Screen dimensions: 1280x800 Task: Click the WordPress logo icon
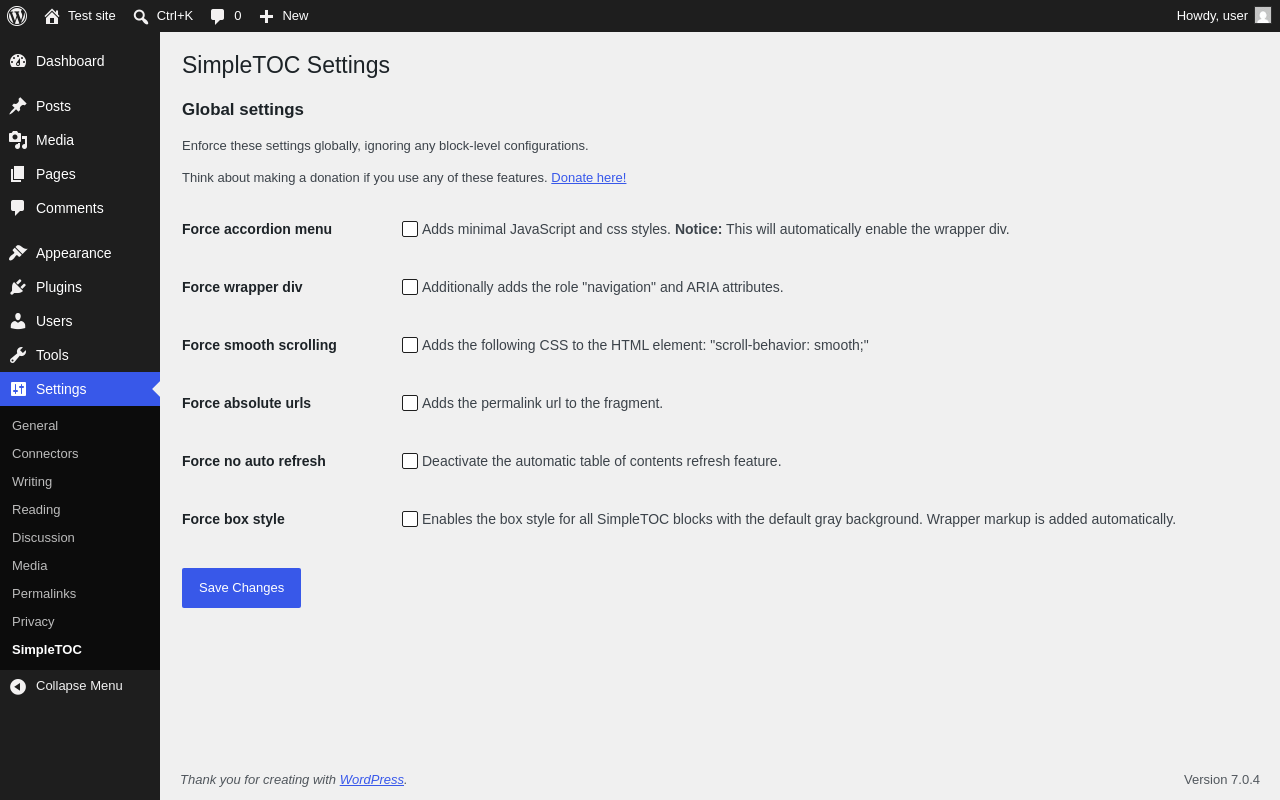(x=17, y=16)
